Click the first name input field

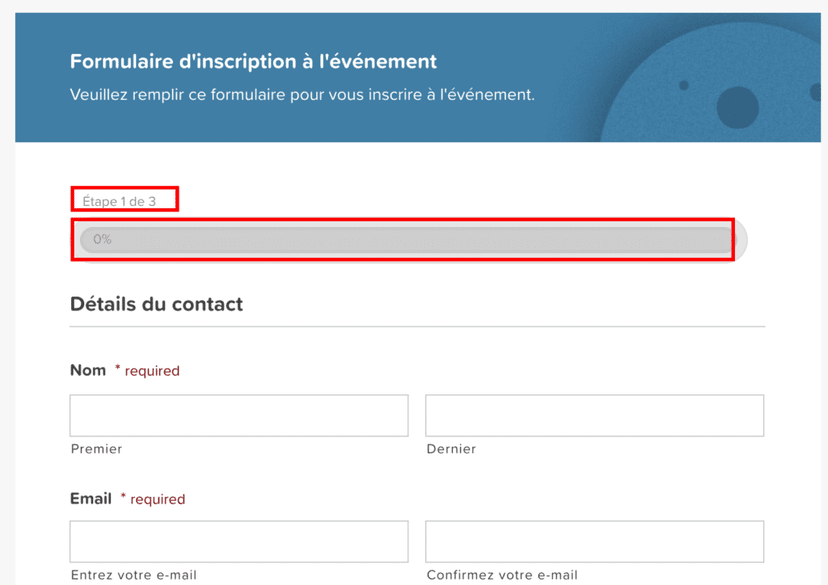point(239,415)
